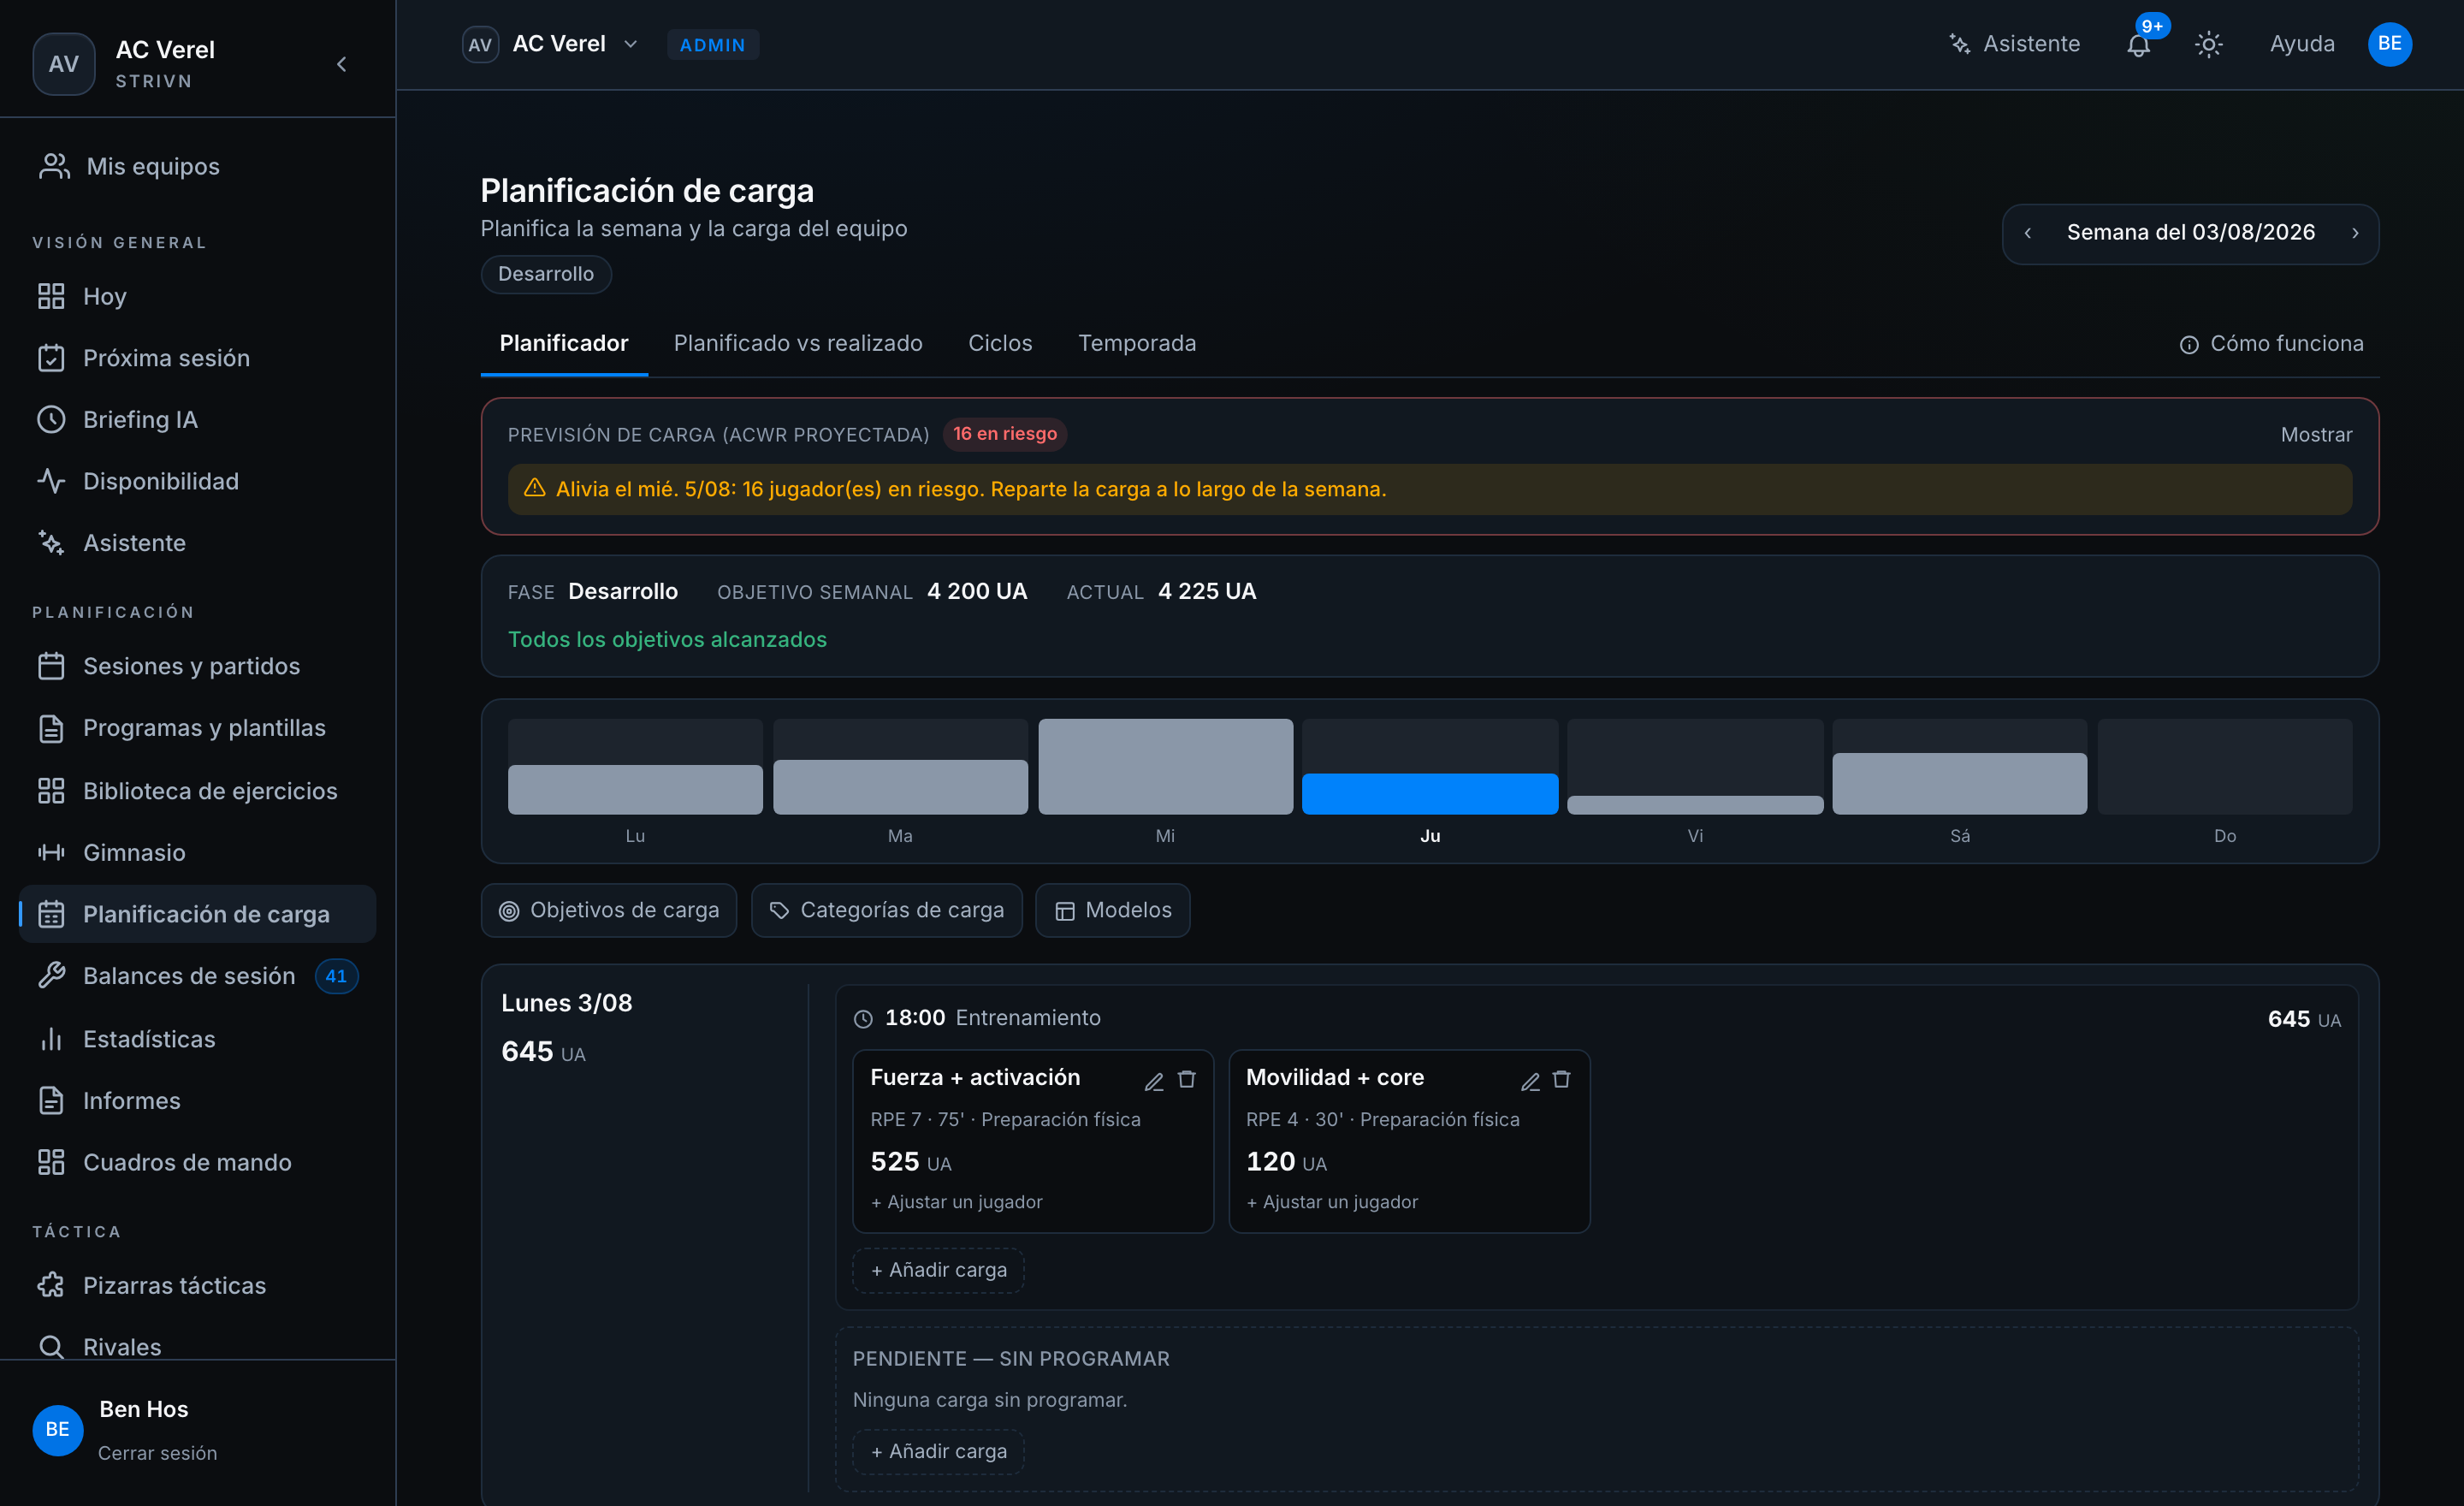This screenshot has width=2464, height=1506.
Task: Delete the Fuerza + activación load
Action: 1186,1080
